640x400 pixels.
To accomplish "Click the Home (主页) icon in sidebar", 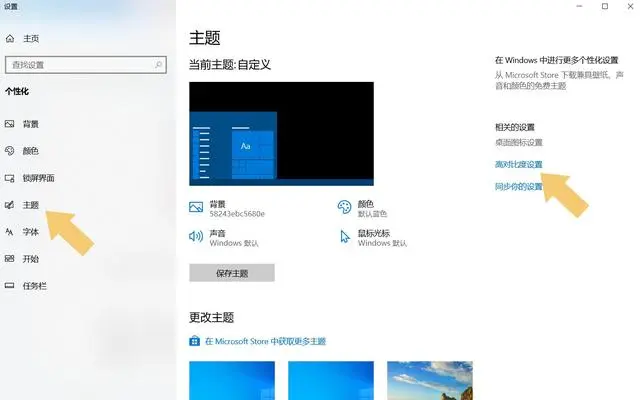I will (10, 38).
